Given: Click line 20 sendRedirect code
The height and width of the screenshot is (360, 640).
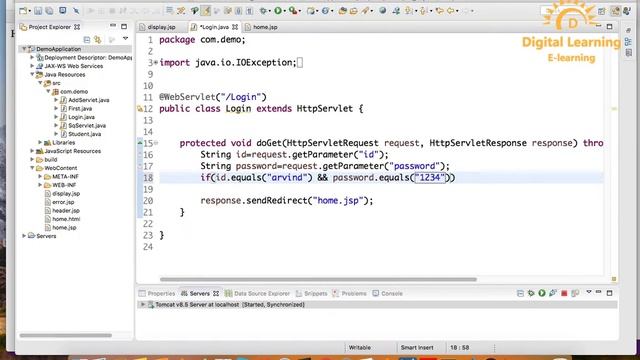Looking at the screenshot, I should pyautogui.click(x=287, y=201).
